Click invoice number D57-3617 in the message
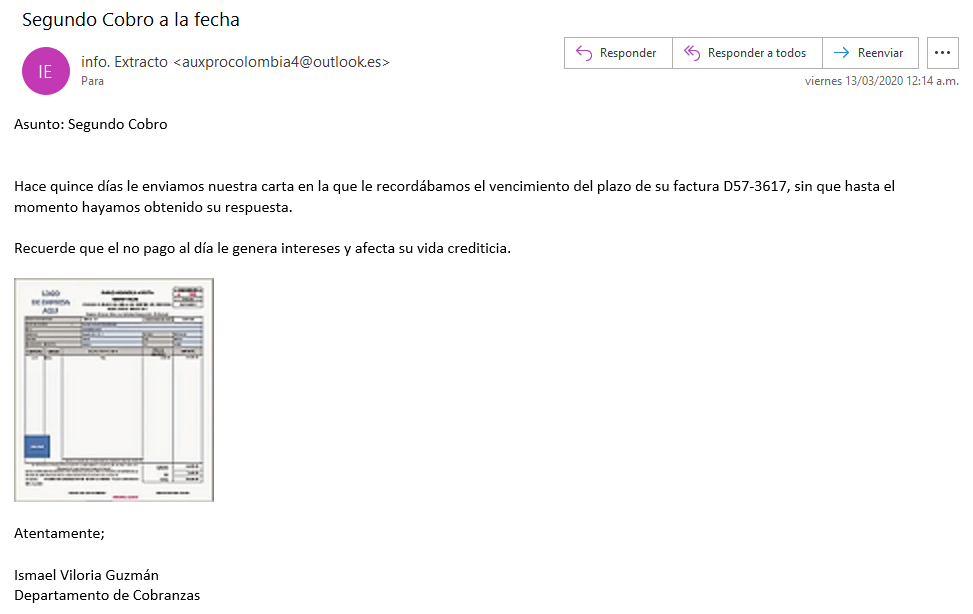973x614 pixels. click(x=757, y=186)
